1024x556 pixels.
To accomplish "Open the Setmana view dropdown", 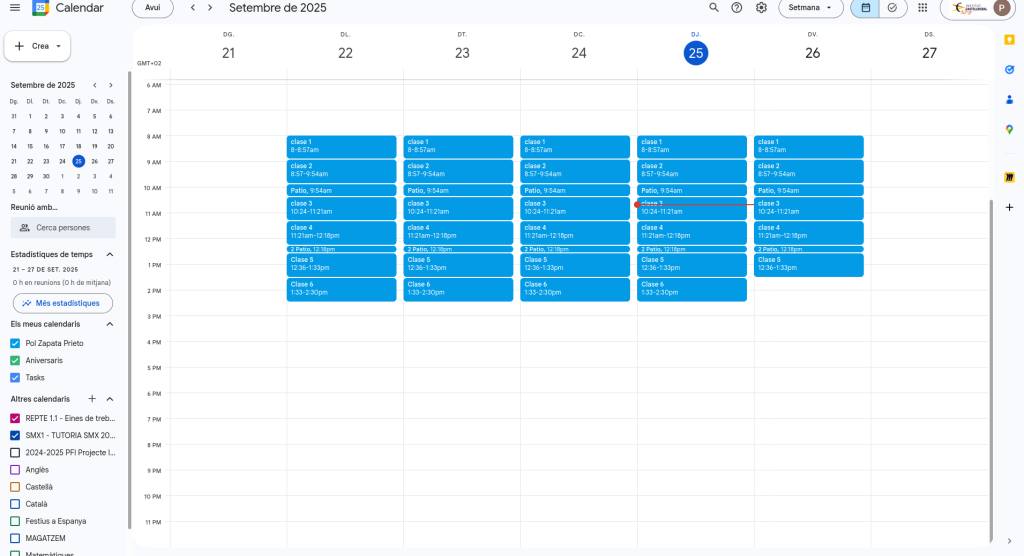I will (x=810, y=7).
